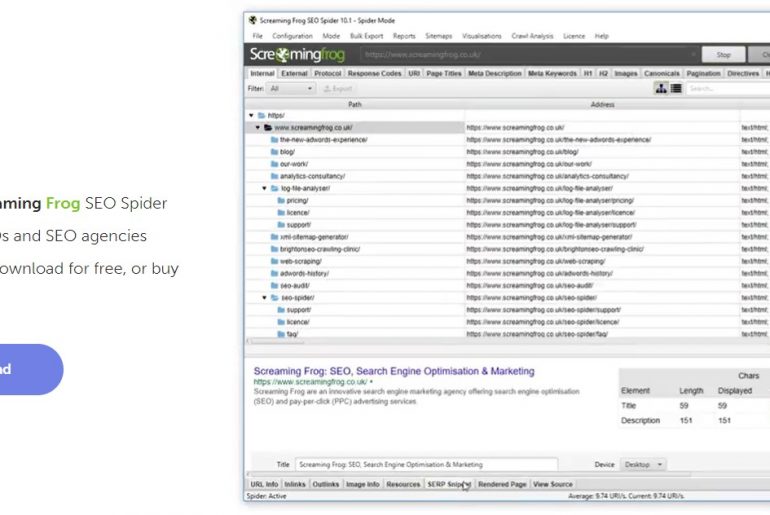The image size is (770, 515).
Task: Select address ending /seo-spider/licence/
Action: (x=543, y=322)
